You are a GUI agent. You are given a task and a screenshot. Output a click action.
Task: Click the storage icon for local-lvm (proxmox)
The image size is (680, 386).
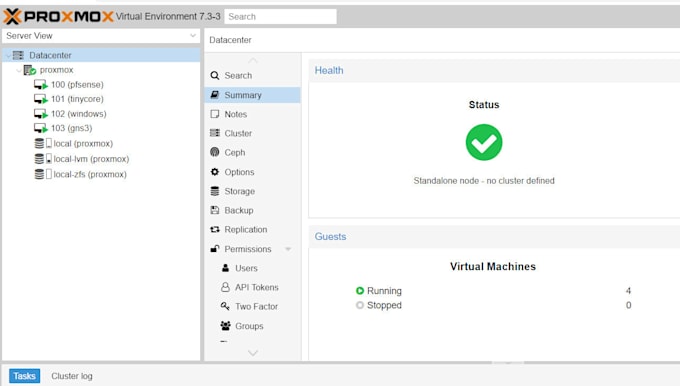pyautogui.click(x=43, y=159)
